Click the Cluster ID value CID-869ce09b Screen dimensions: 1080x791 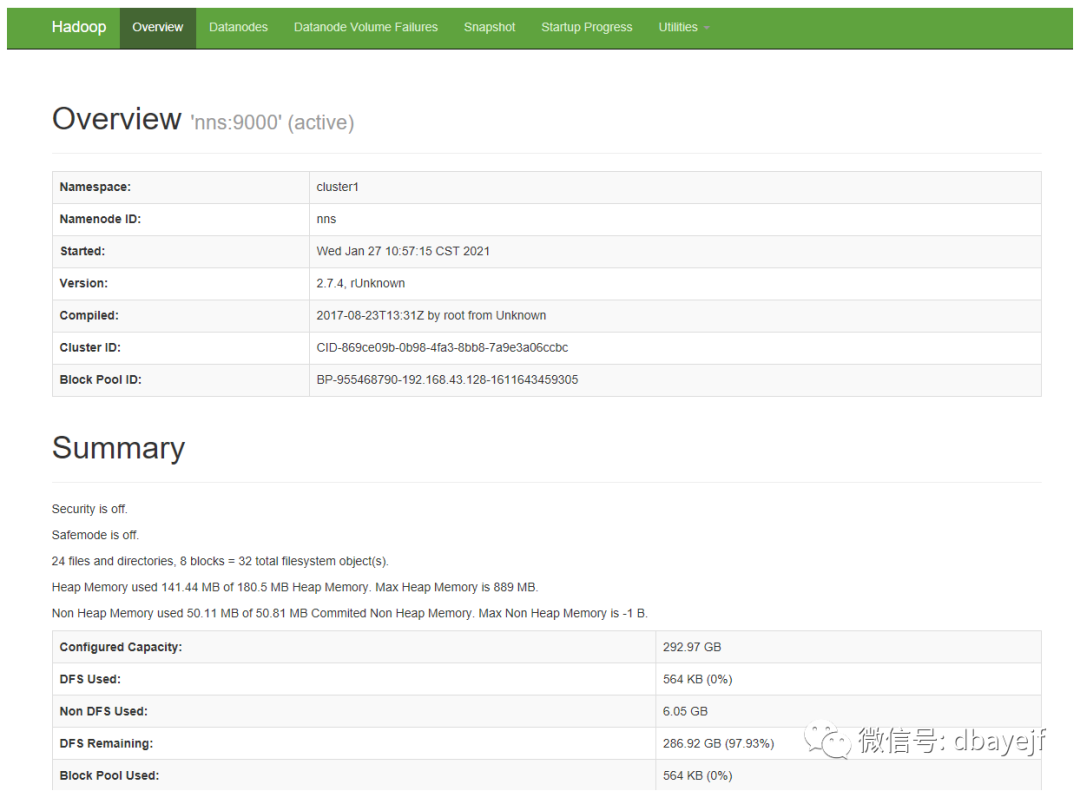click(x=442, y=348)
